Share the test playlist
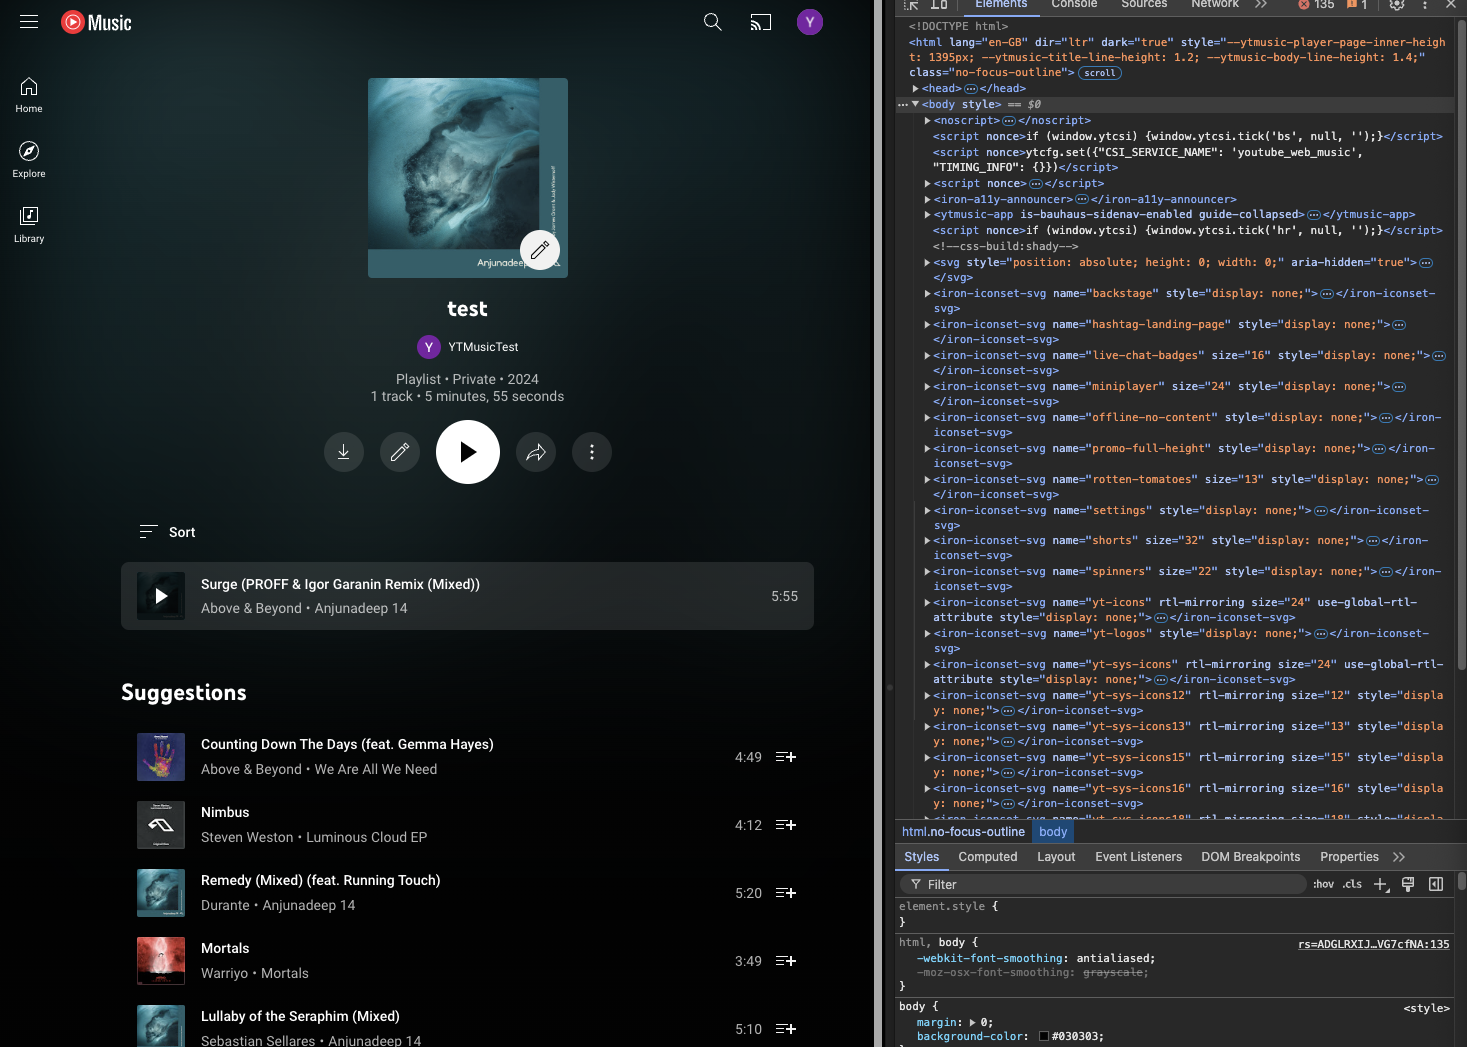Screen dimensions: 1467x1047 point(536,452)
